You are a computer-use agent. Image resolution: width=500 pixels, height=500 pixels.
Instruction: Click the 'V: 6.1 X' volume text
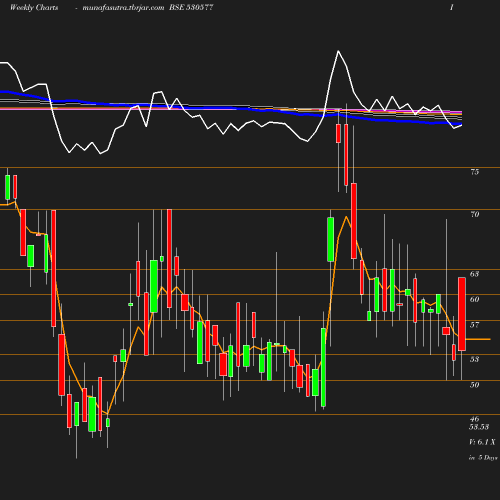click(x=482, y=442)
